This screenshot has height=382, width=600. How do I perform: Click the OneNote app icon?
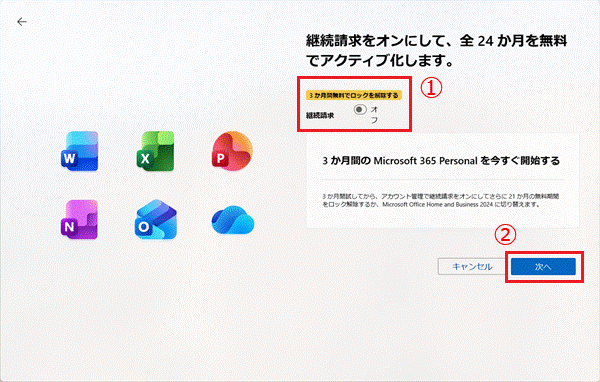tap(80, 219)
